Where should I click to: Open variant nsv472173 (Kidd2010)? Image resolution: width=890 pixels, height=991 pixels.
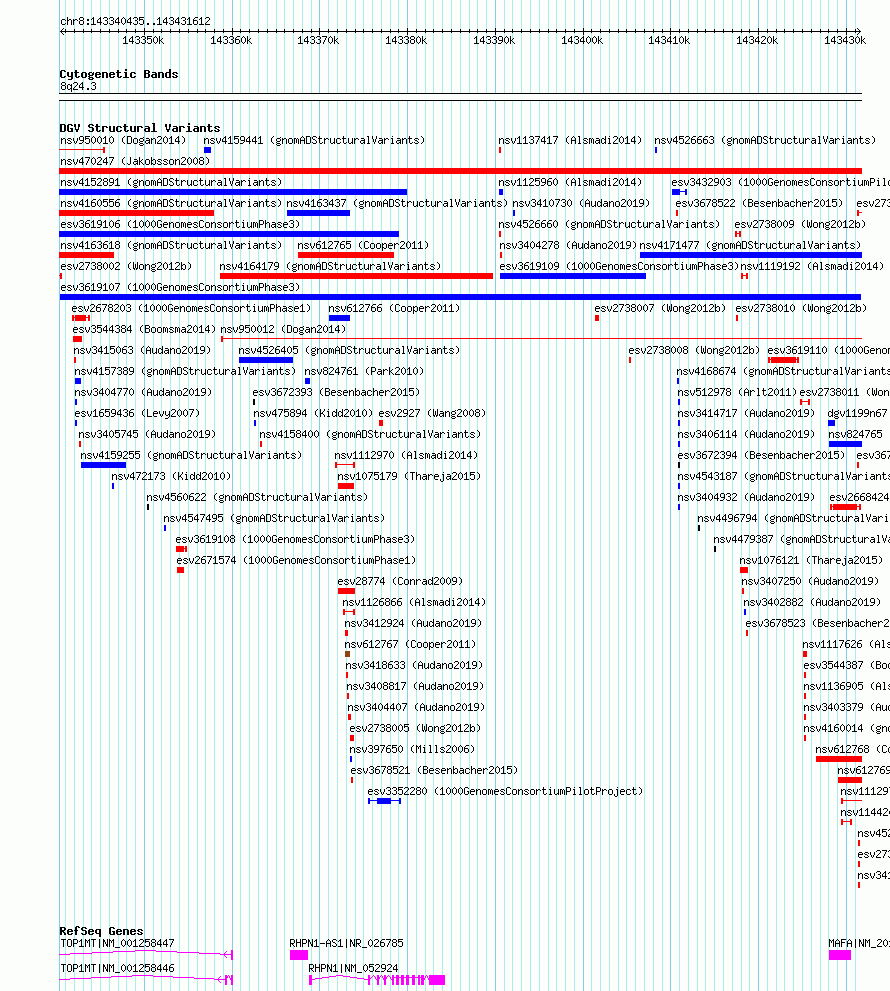pos(171,477)
